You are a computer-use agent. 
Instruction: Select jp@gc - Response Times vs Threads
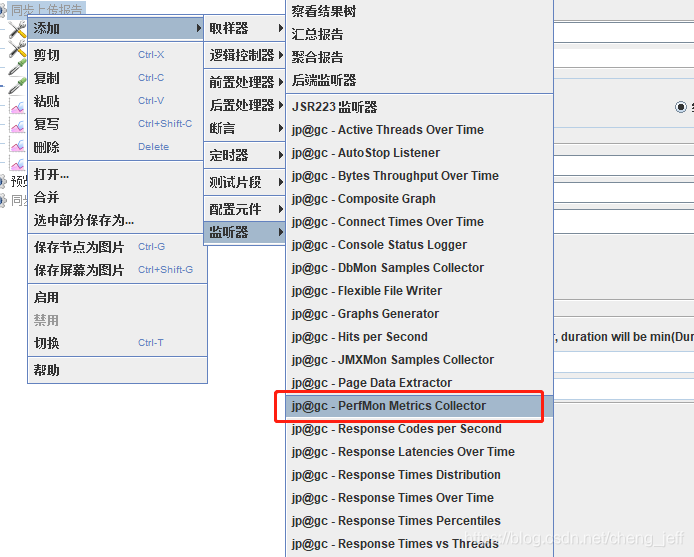coord(420,544)
